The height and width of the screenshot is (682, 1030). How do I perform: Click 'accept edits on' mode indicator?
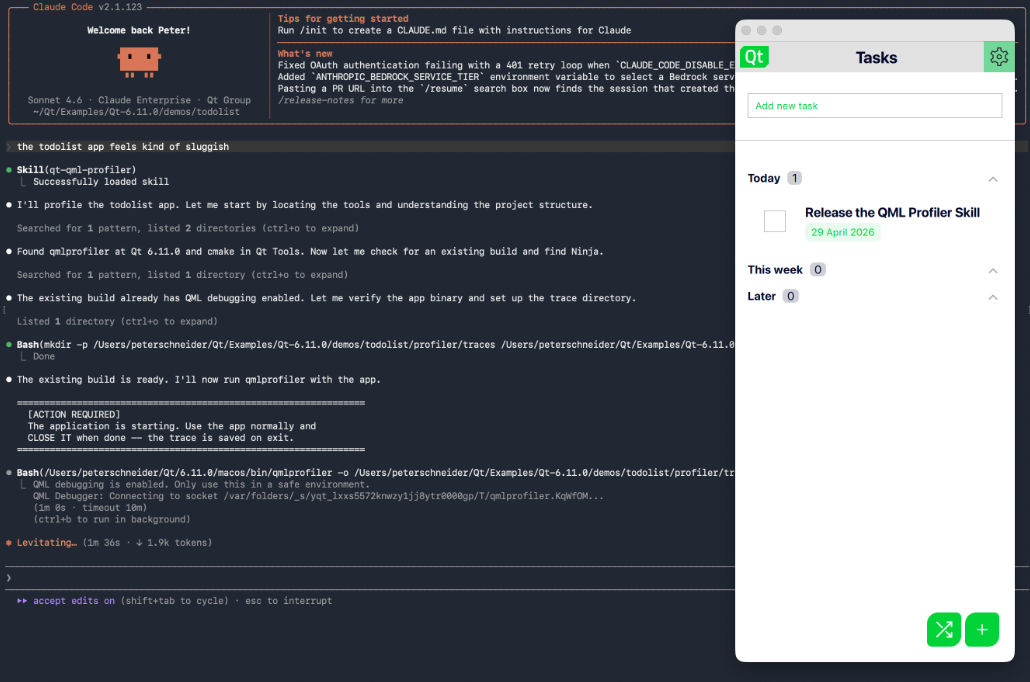(74, 601)
